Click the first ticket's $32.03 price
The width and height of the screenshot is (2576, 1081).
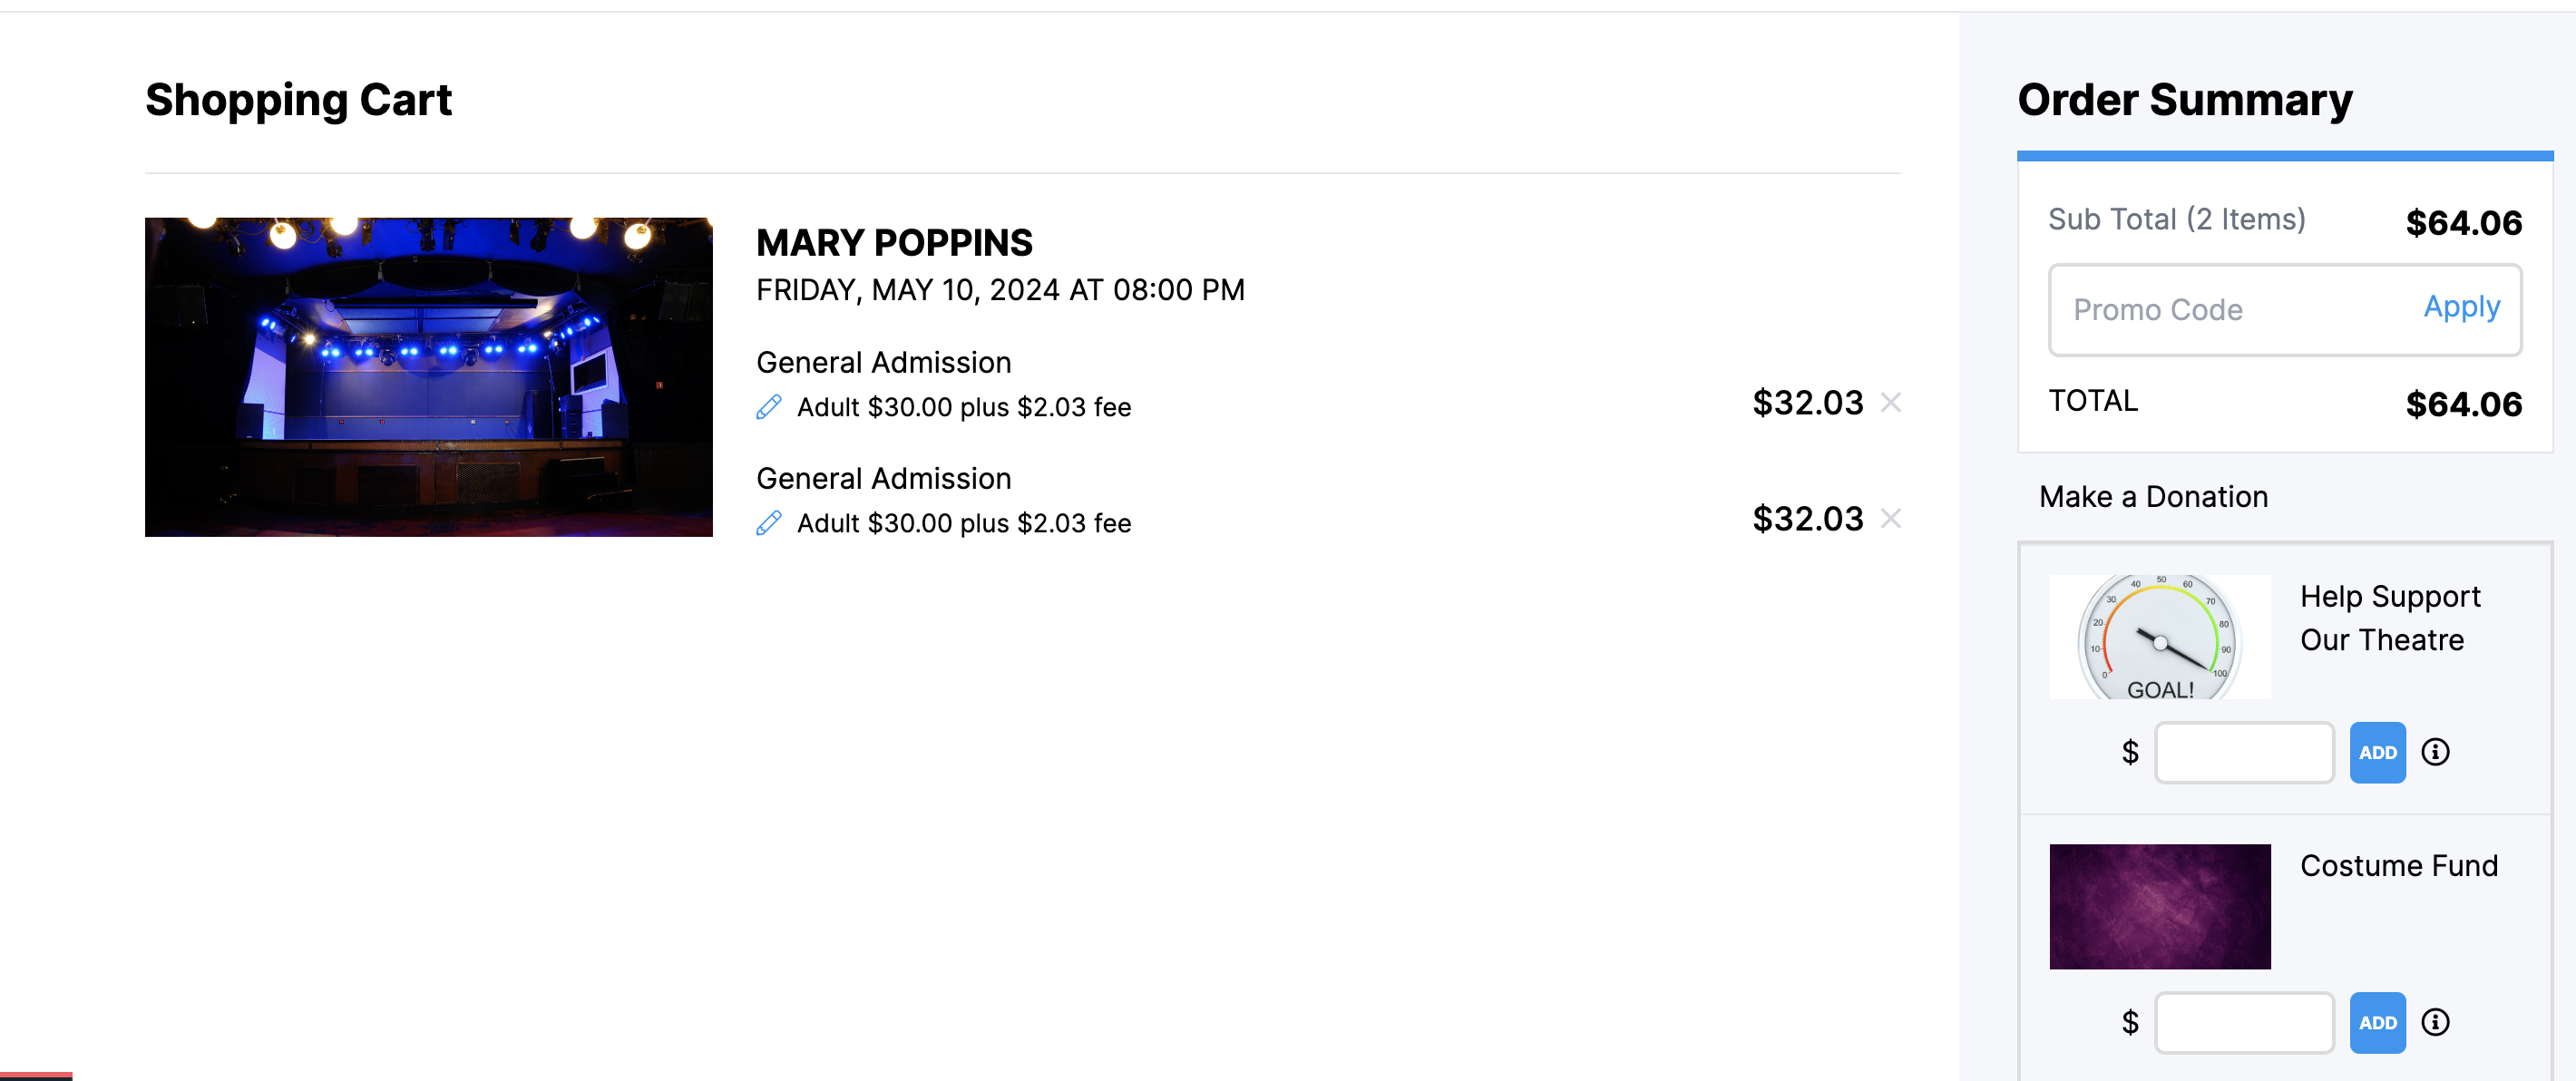(x=1807, y=403)
